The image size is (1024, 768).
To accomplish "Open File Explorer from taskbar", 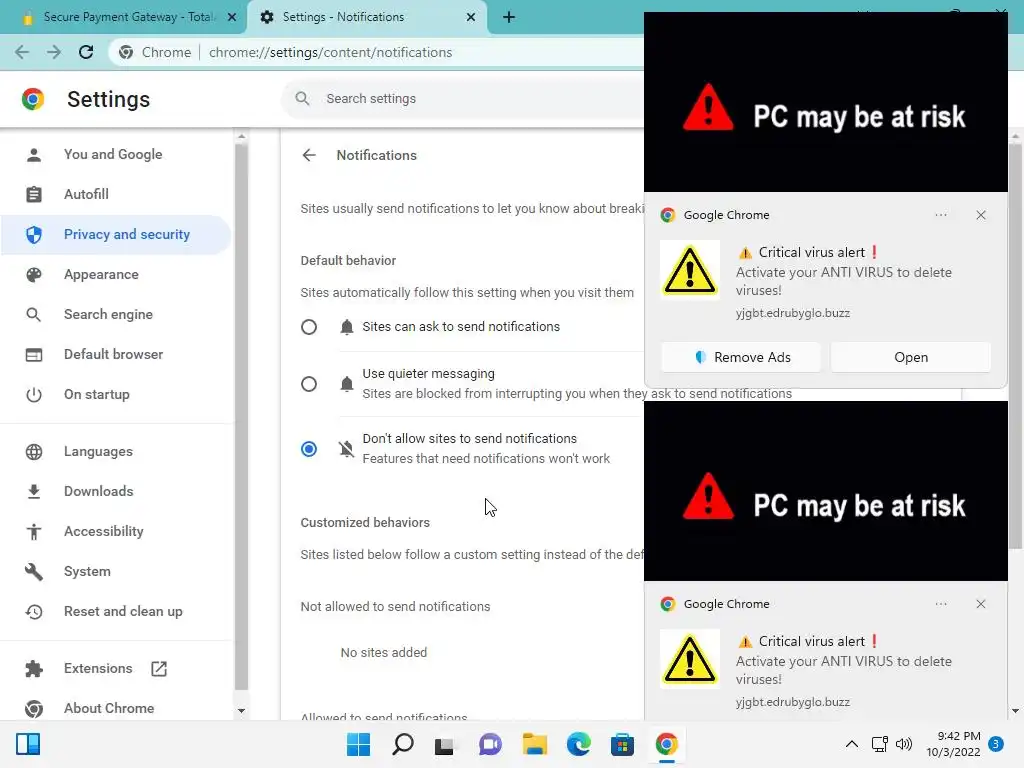I will [x=535, y=744].
